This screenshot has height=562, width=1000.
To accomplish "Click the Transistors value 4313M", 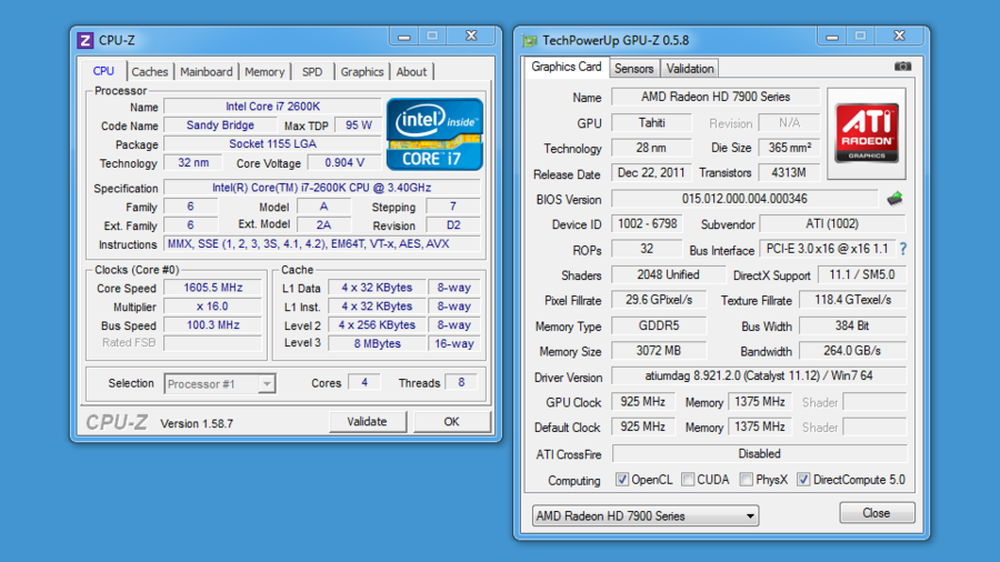I will (x=788, y=173).
